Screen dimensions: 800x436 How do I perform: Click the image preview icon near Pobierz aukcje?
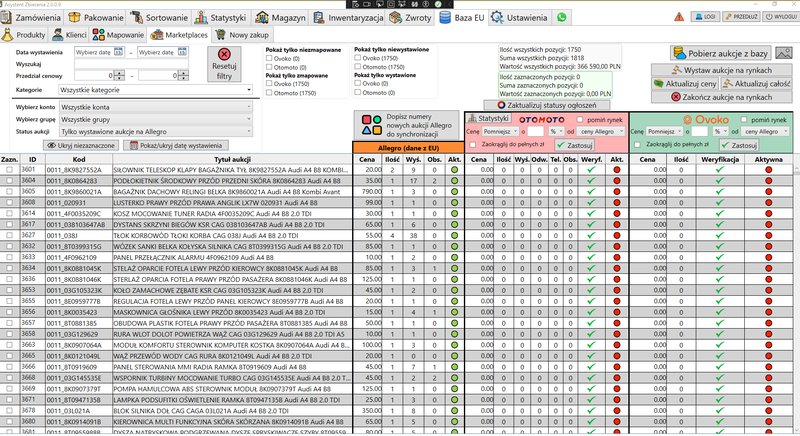(x=784, y=53)
